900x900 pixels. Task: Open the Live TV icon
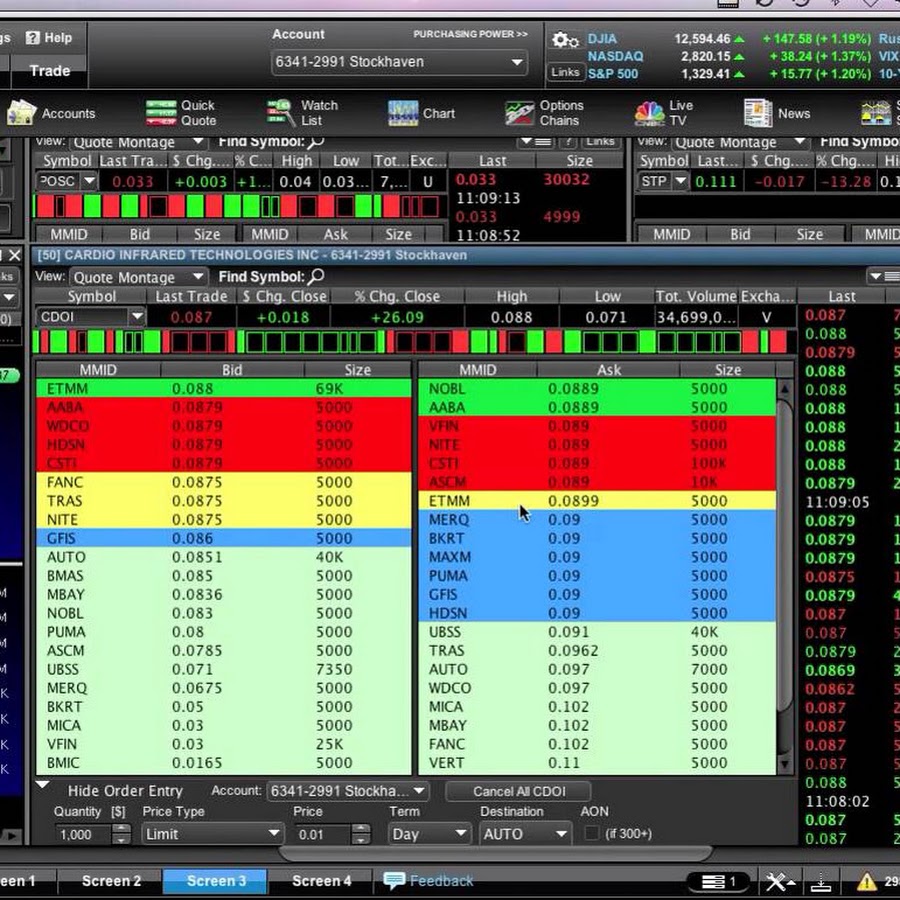[664, 113]
